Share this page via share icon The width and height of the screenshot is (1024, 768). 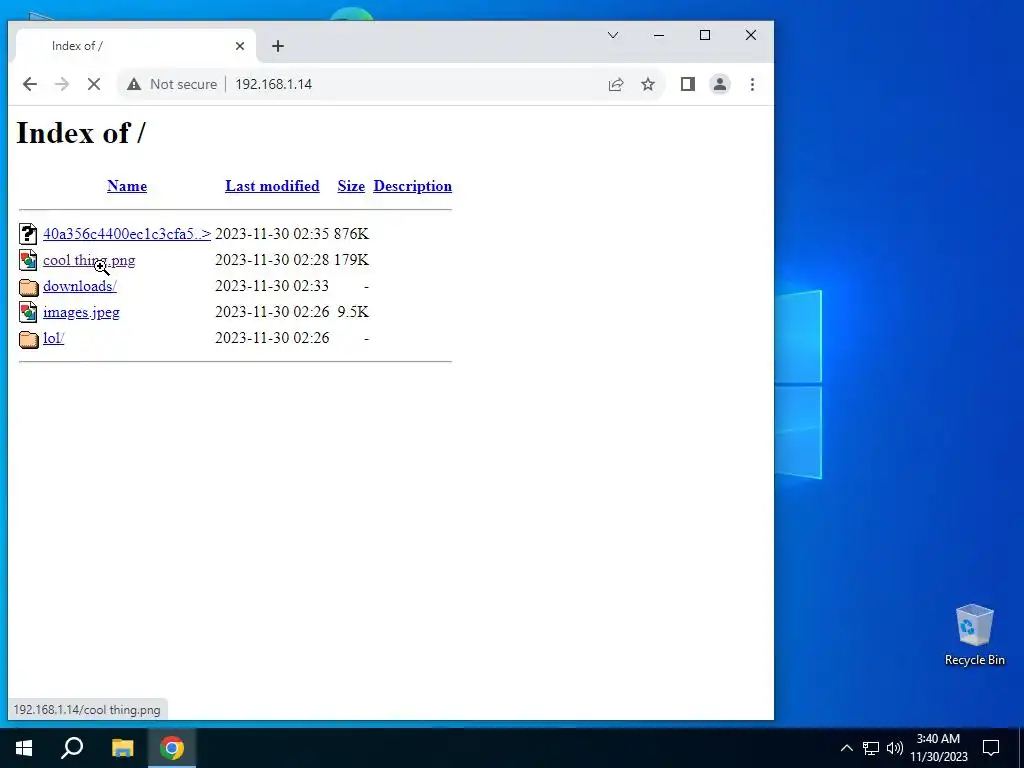[616, 84]
